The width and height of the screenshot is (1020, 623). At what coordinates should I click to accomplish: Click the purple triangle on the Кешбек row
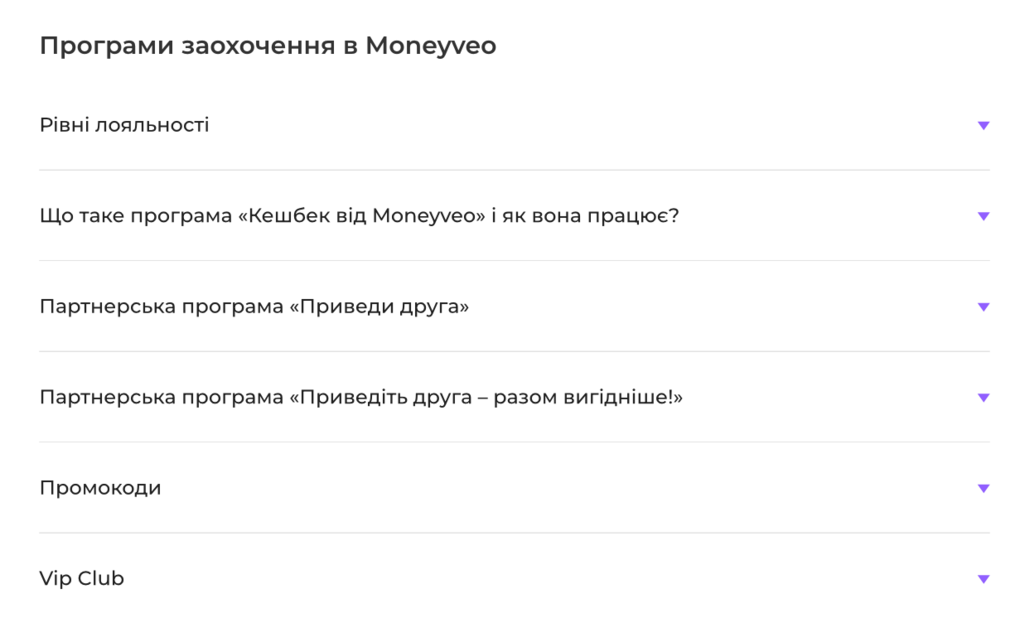coord(983,216)
